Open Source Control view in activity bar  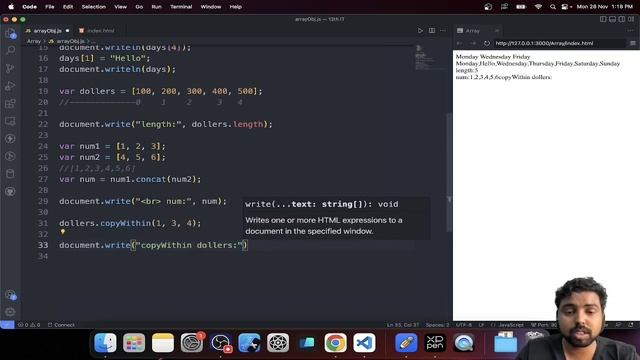coord(10,68)
